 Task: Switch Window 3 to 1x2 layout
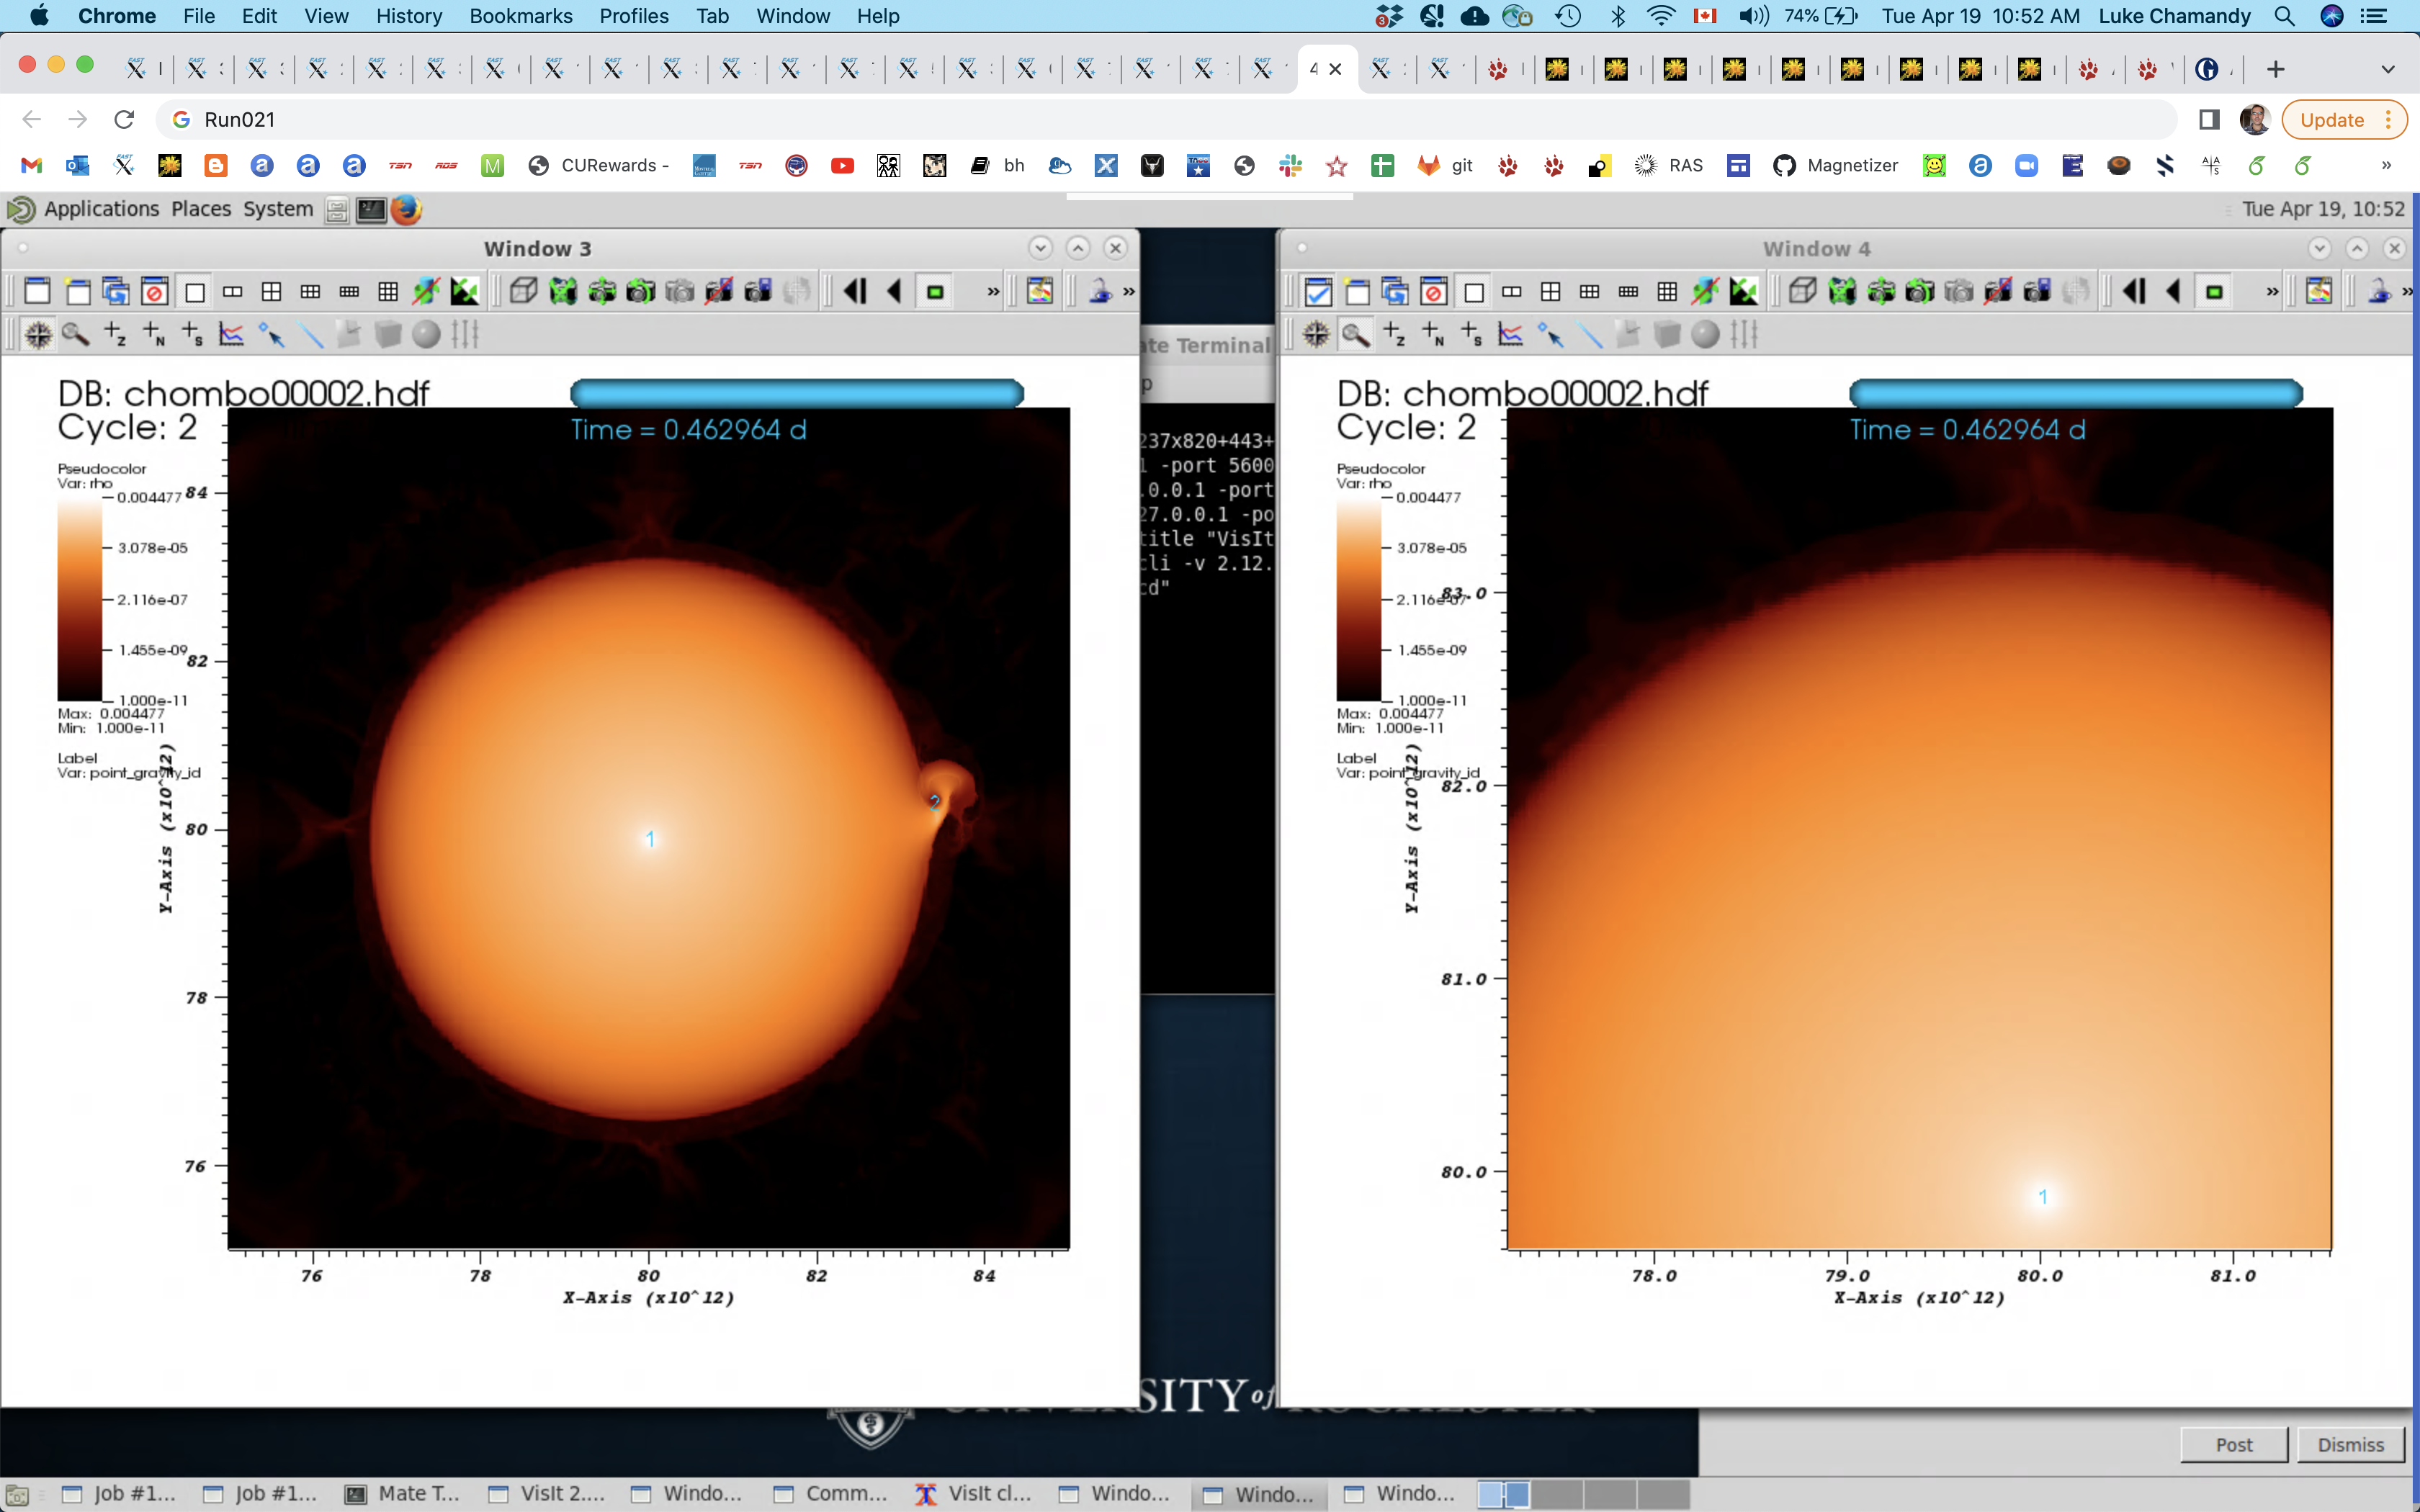coord(232,292)
